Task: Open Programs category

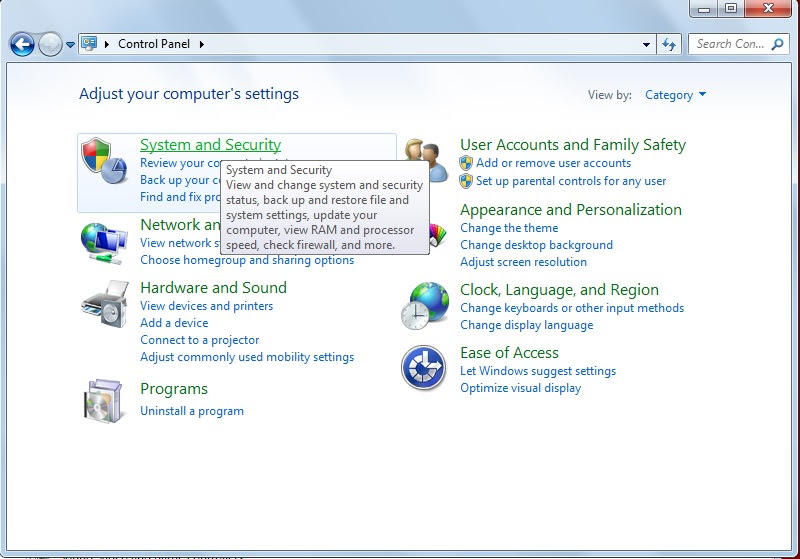Action: click(x=173, y=389)
